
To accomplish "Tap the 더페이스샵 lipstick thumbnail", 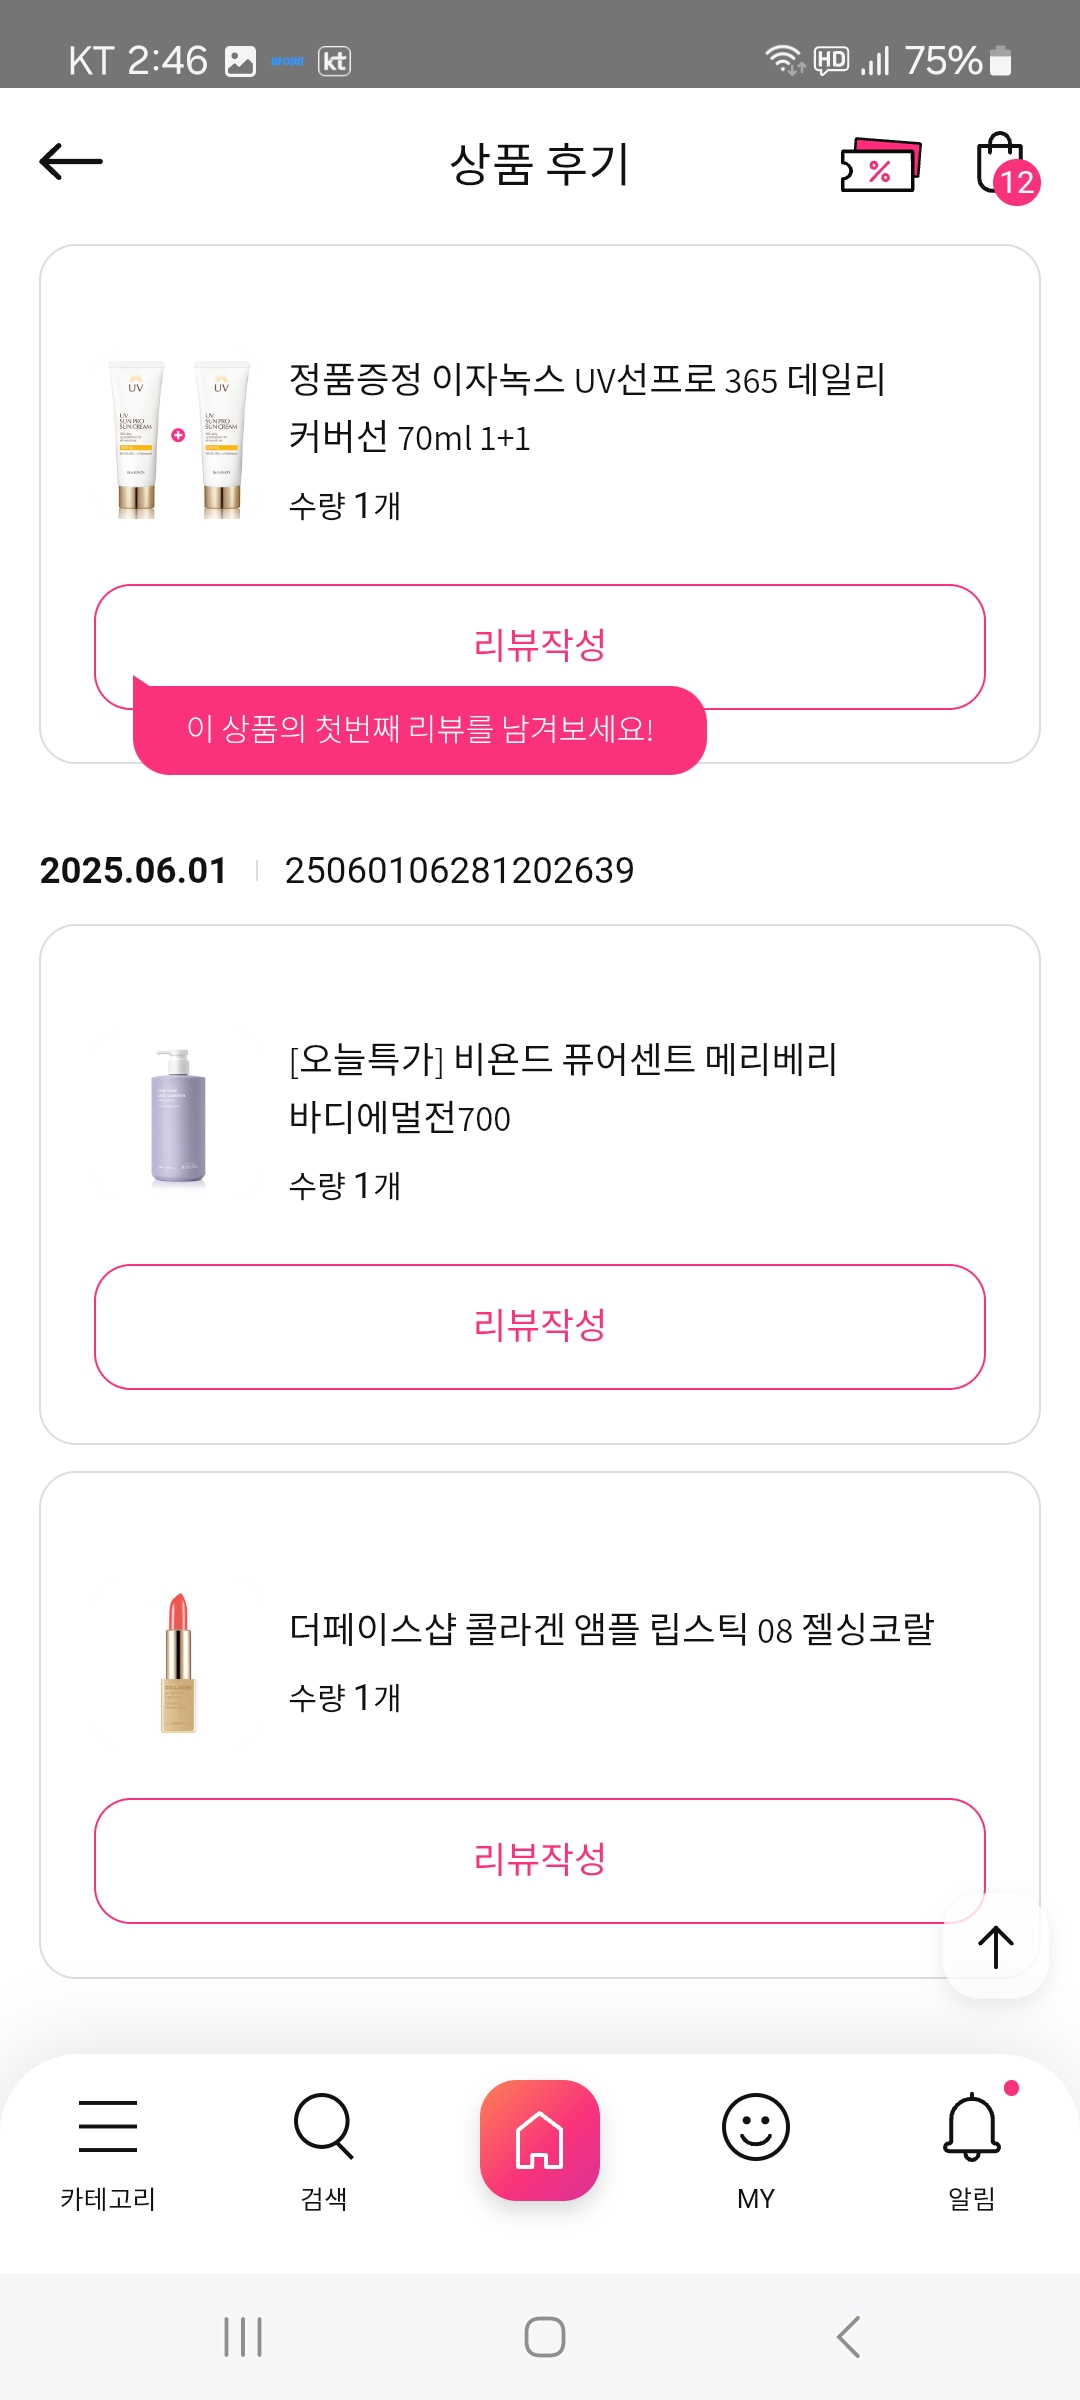I will [179, 1662].
